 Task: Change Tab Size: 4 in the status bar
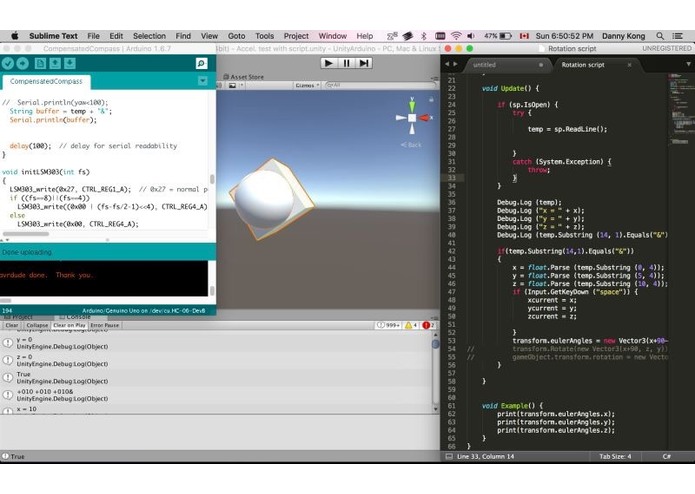point(615,456)
